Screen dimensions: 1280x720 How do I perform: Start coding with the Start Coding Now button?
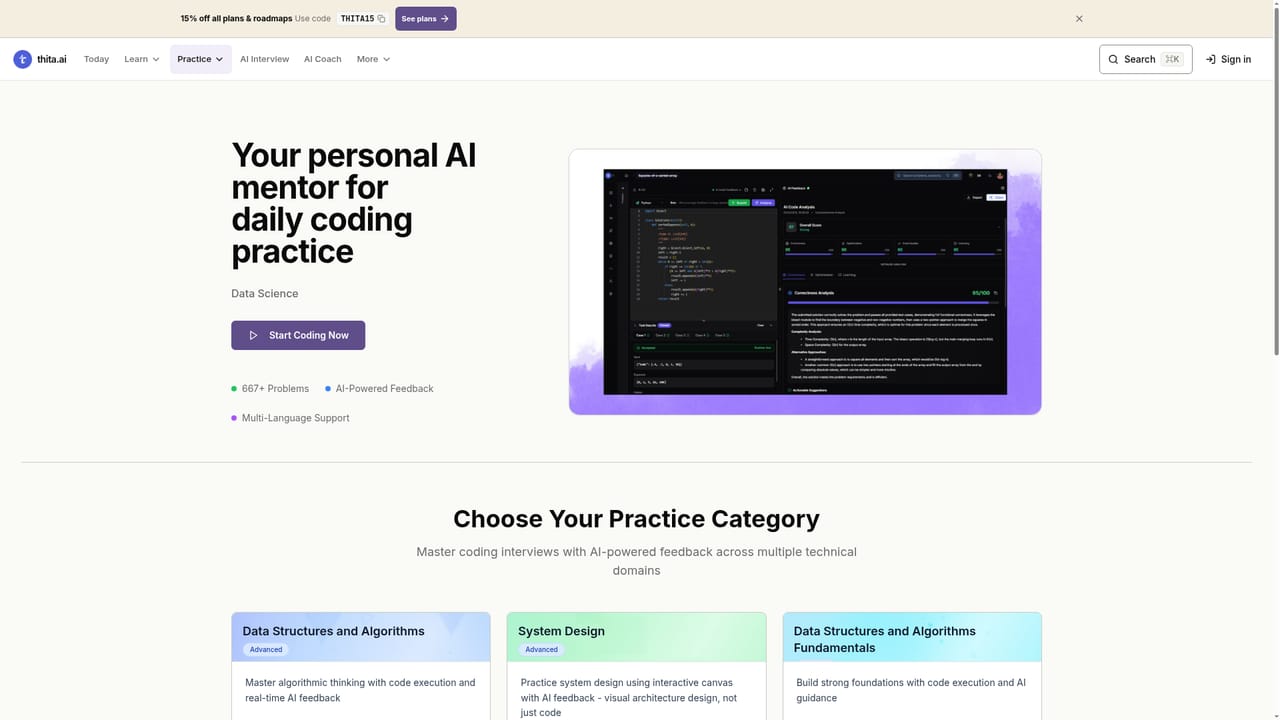click(x=298, y=335)
